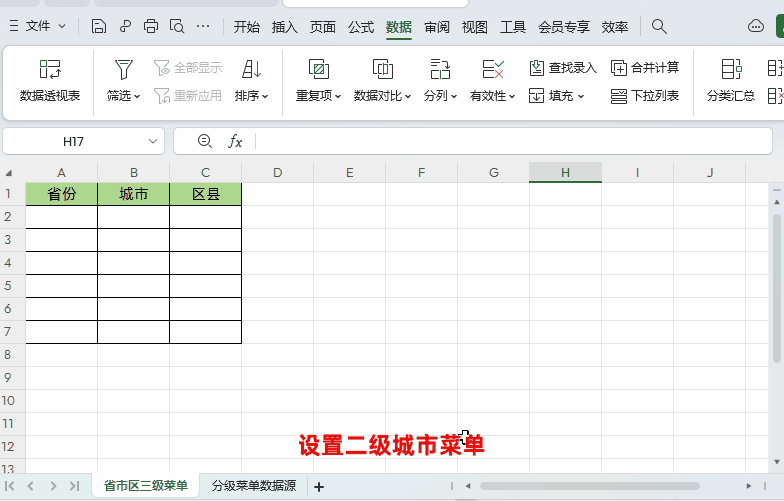Click the formula bar input field
Viewport: 784px width, 501px height.
[500, 142]
